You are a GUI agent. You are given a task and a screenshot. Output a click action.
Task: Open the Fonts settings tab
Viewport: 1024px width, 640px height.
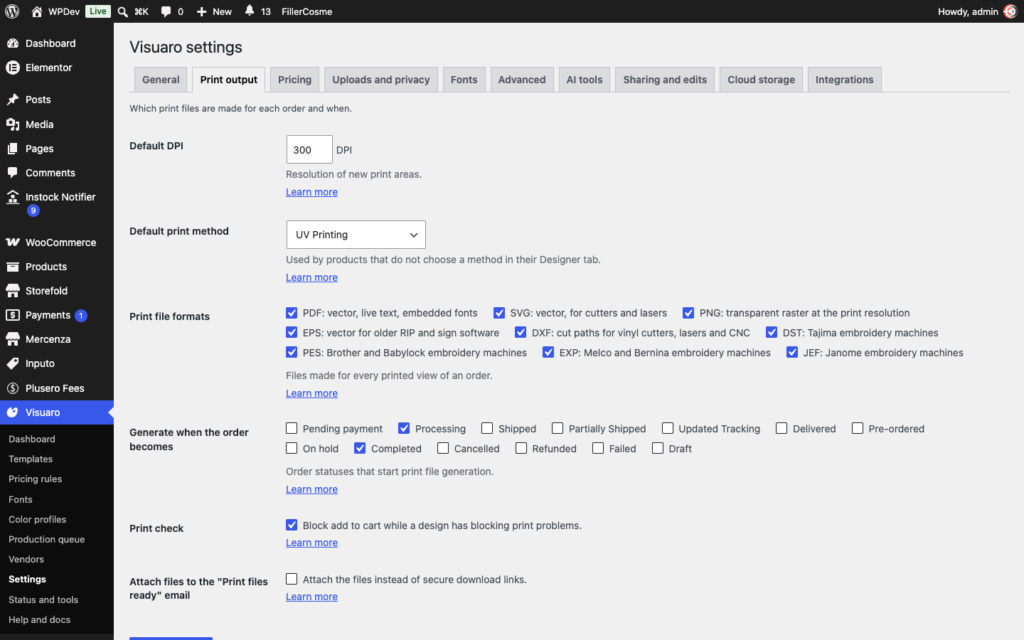click(464, 80)
